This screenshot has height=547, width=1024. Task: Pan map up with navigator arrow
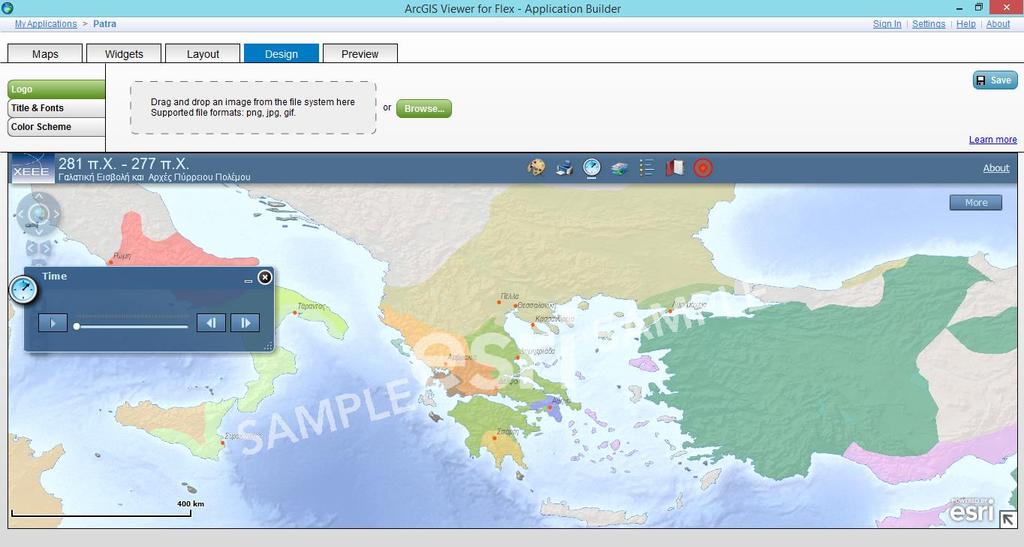click(x=39, y=196)
